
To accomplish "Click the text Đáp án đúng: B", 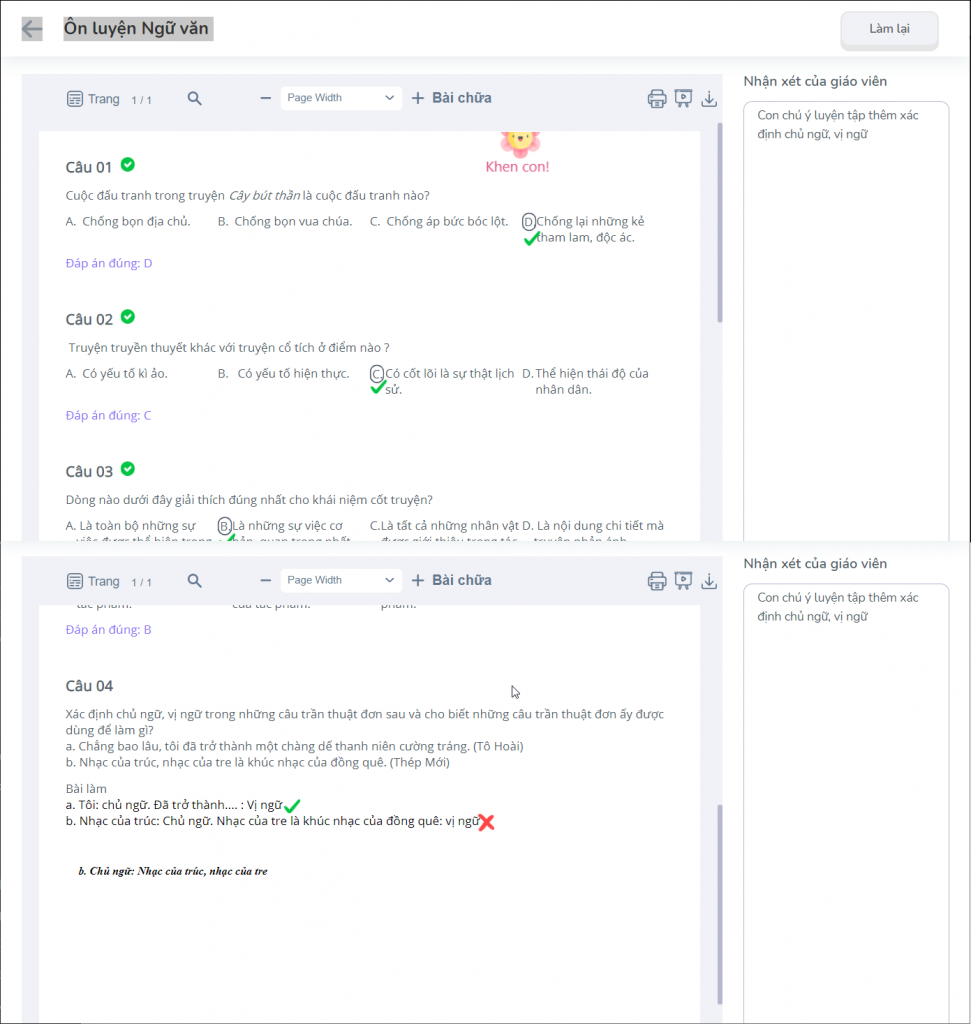I will coord(108,630).
